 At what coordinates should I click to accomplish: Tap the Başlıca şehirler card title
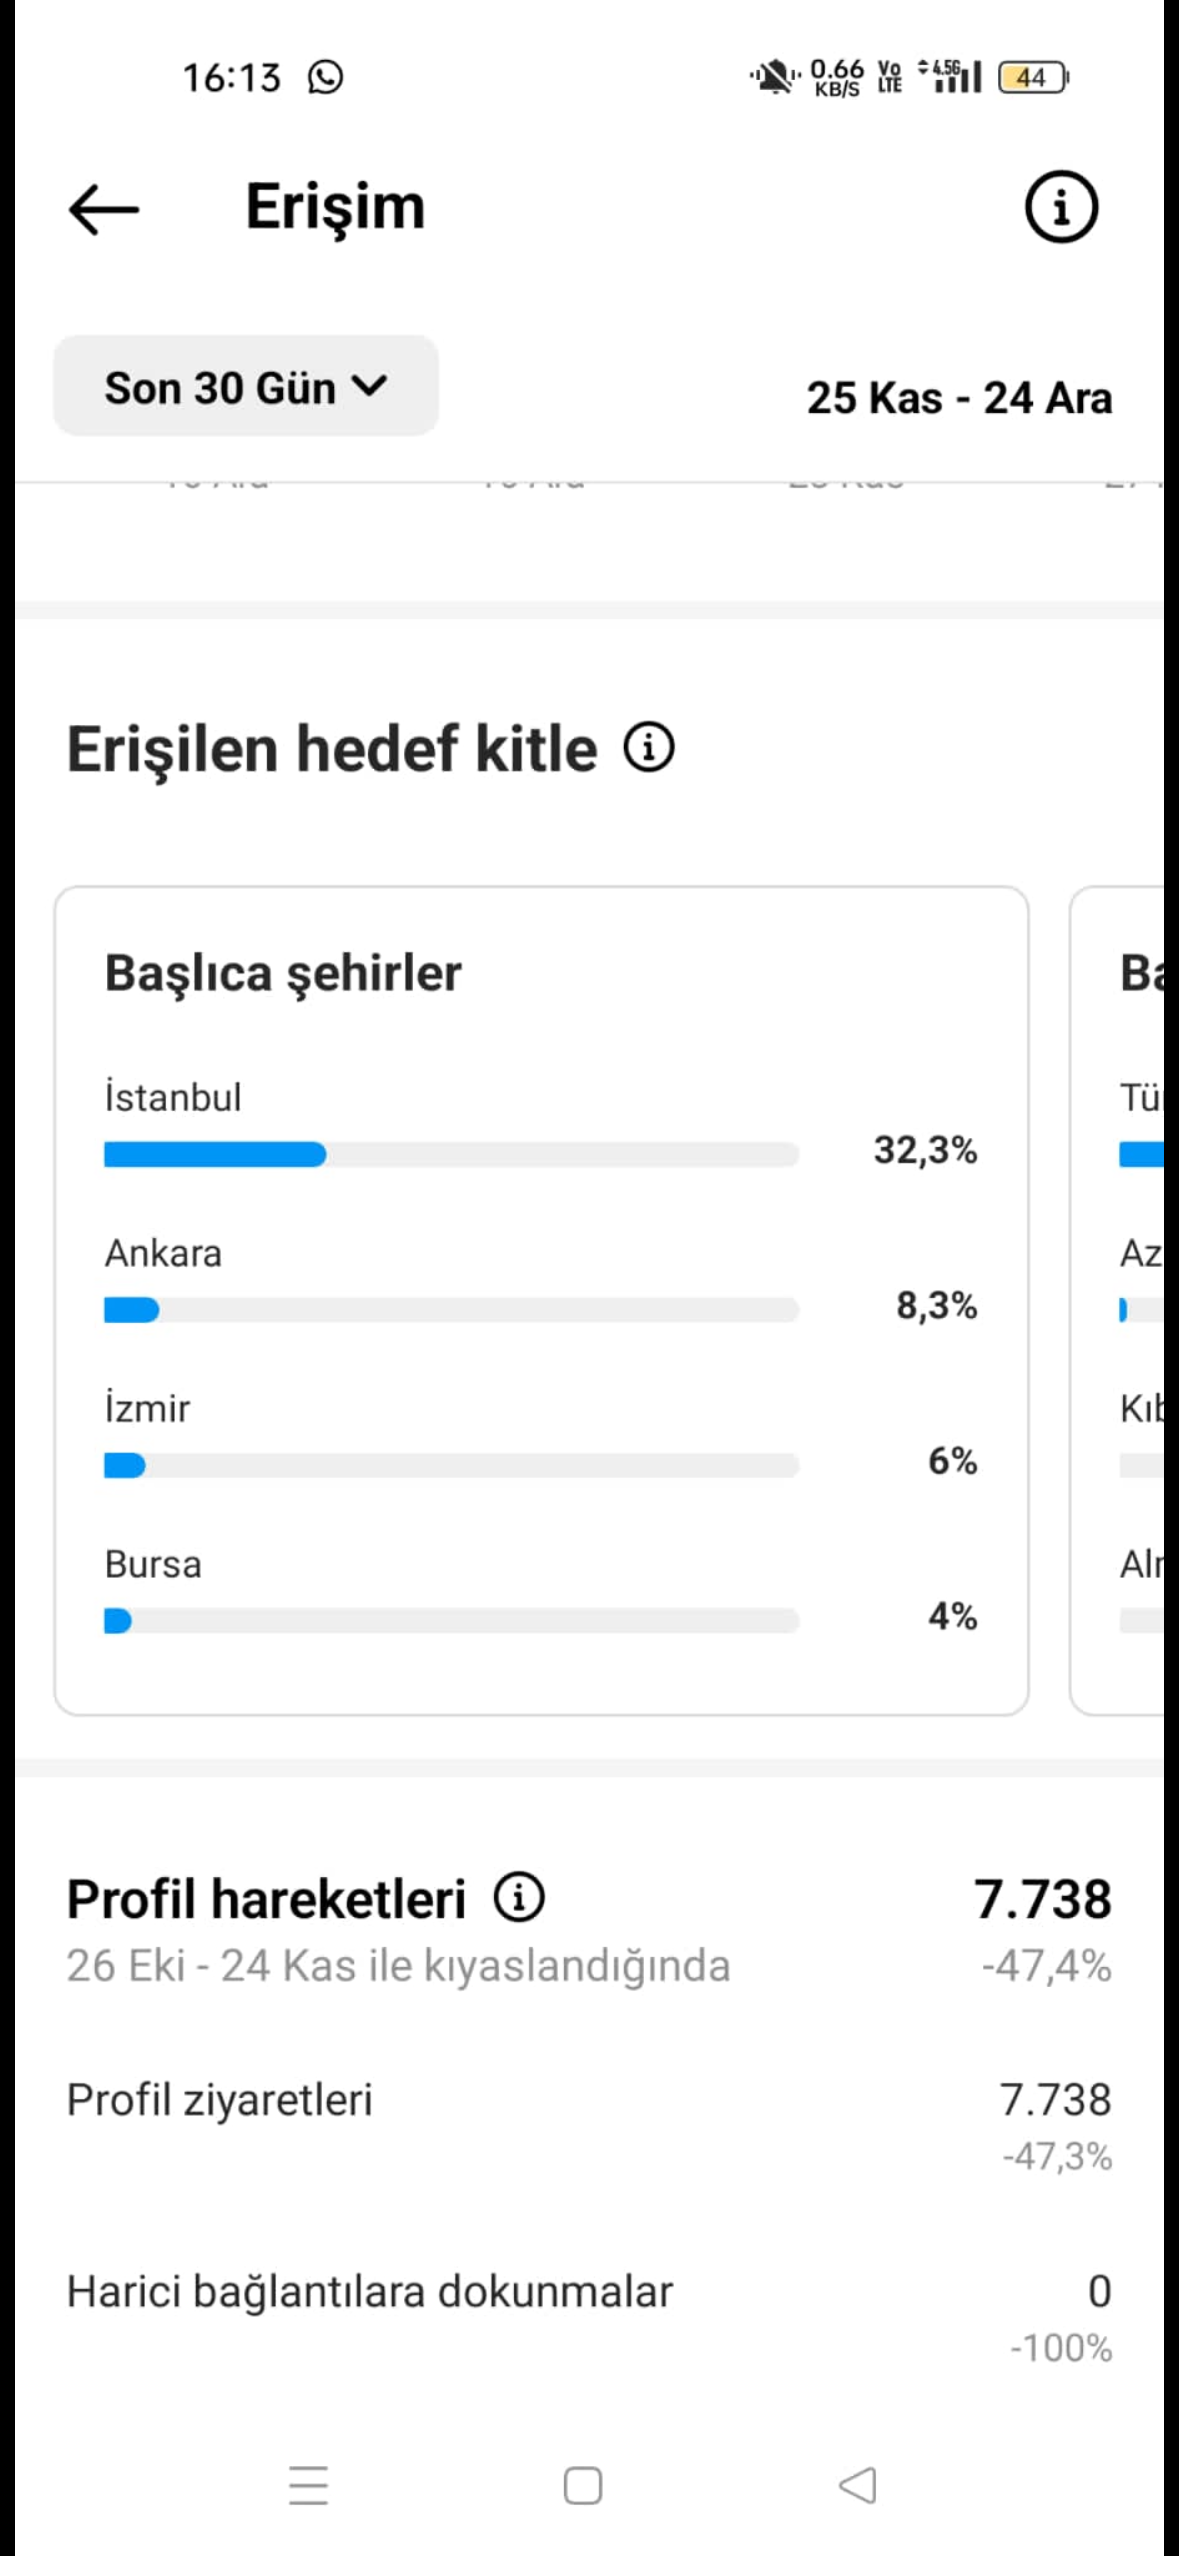283,973
